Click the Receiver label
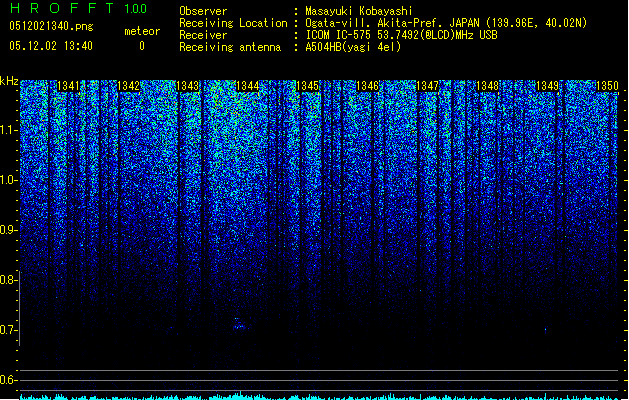This screenshot has height=400, width=629. pyautogui.click(x=203, y=35)
